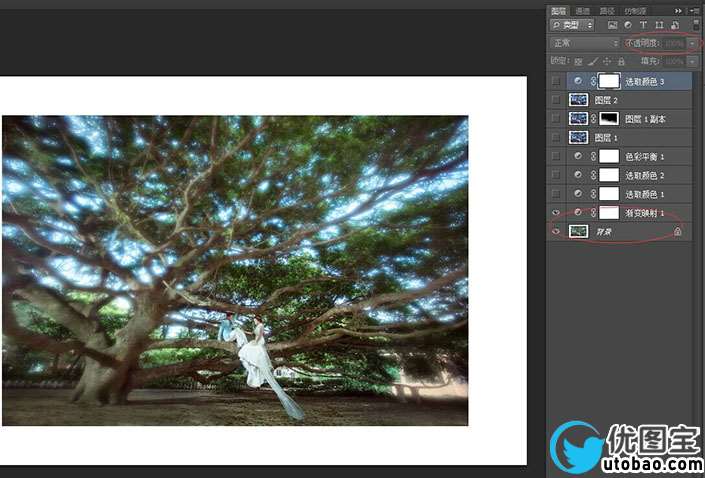Viewport: 705px width, 478px height.
Task: Select the 选取颜色 1 mask thumbnail
Action: tap(609, 194)
